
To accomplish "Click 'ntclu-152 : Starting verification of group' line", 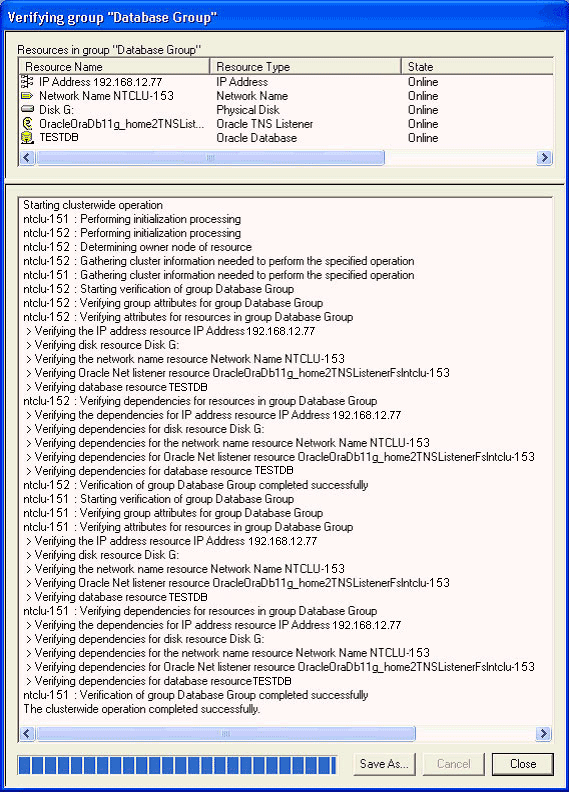I will point(159,289).
